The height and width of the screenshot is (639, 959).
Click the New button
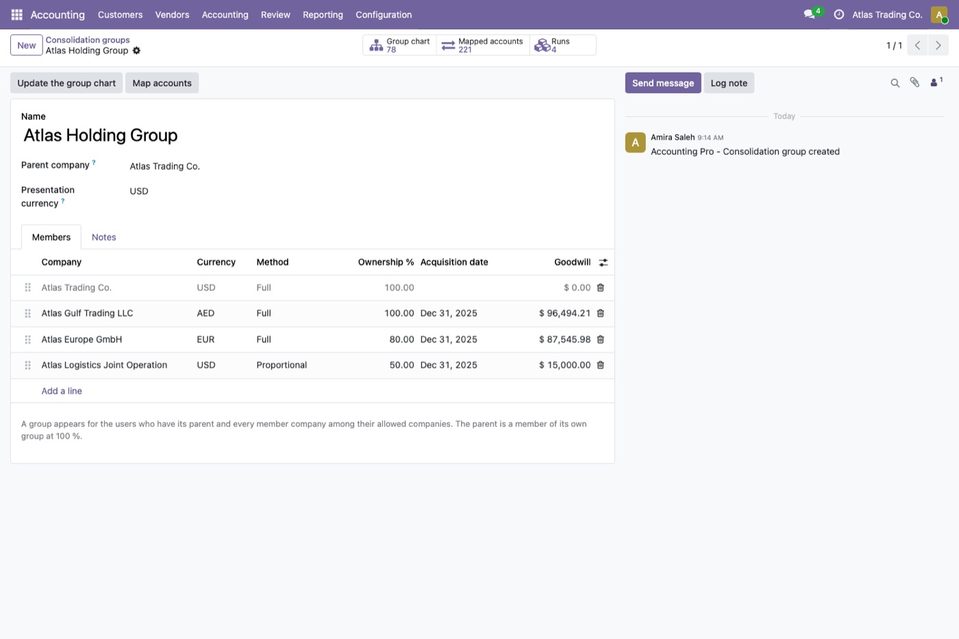(x=26, y=45)
